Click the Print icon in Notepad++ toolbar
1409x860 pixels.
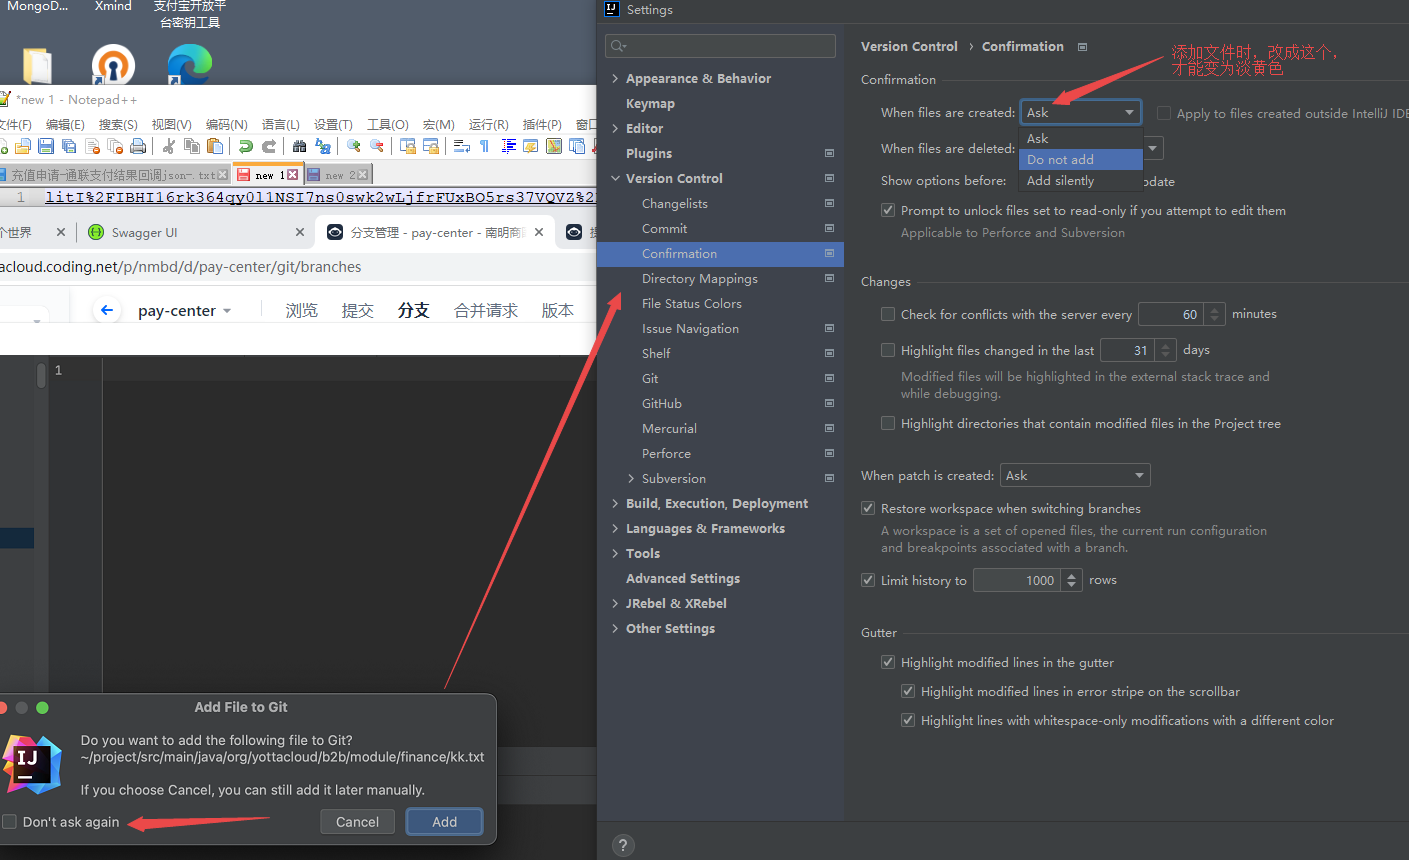(138, 147)
